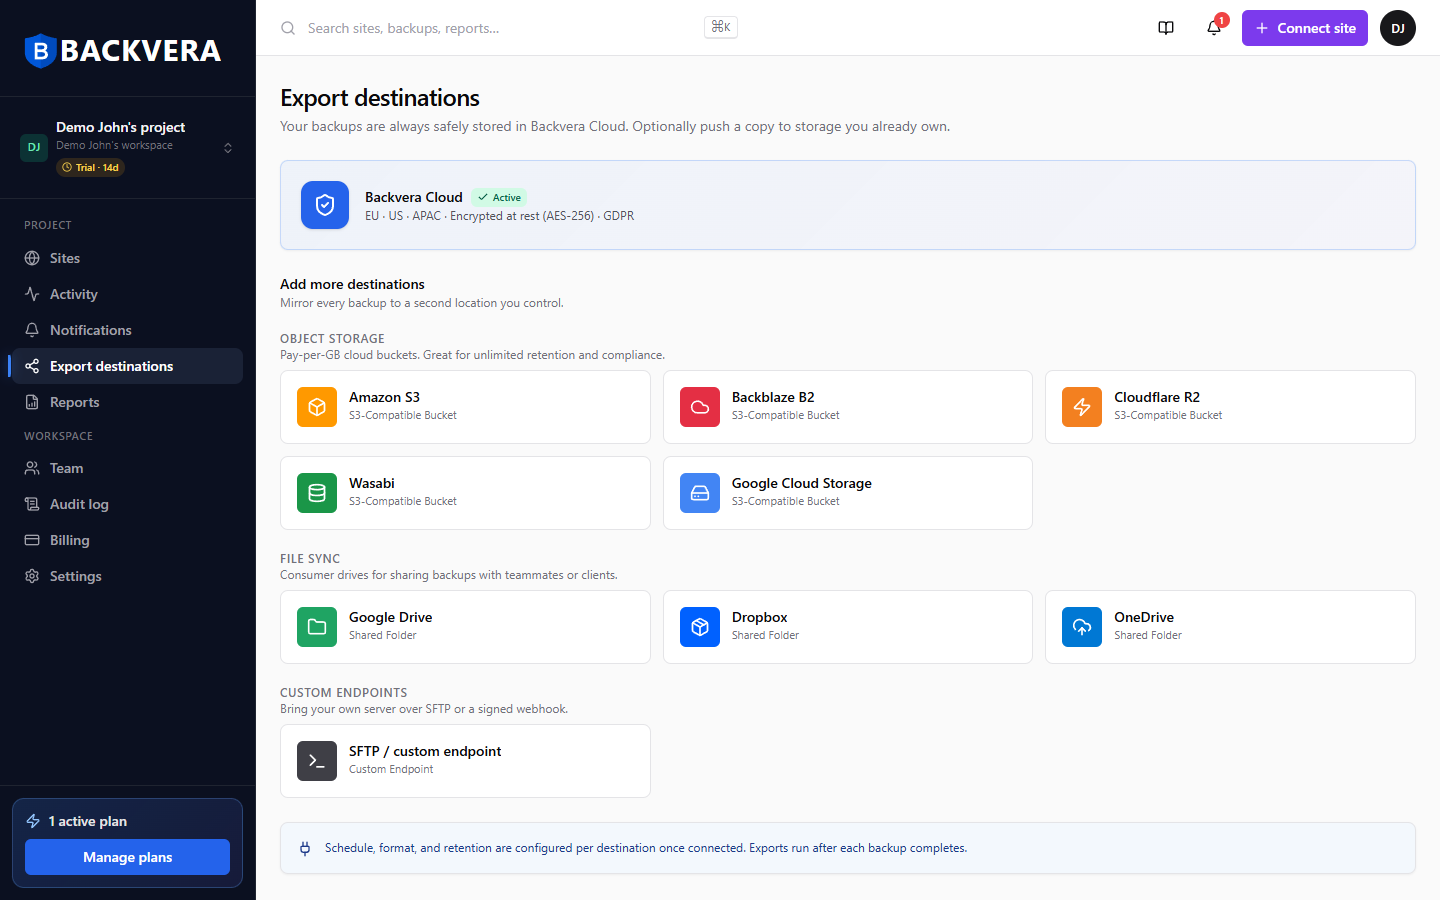The width and height of the screenshot is (1440, 900).
Task: Open the Team page
Action: [x=128, y=468]
